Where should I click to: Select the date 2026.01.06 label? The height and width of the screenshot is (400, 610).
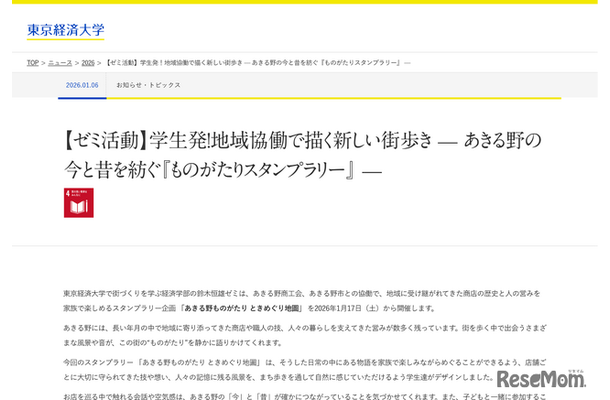click(82, 85)
